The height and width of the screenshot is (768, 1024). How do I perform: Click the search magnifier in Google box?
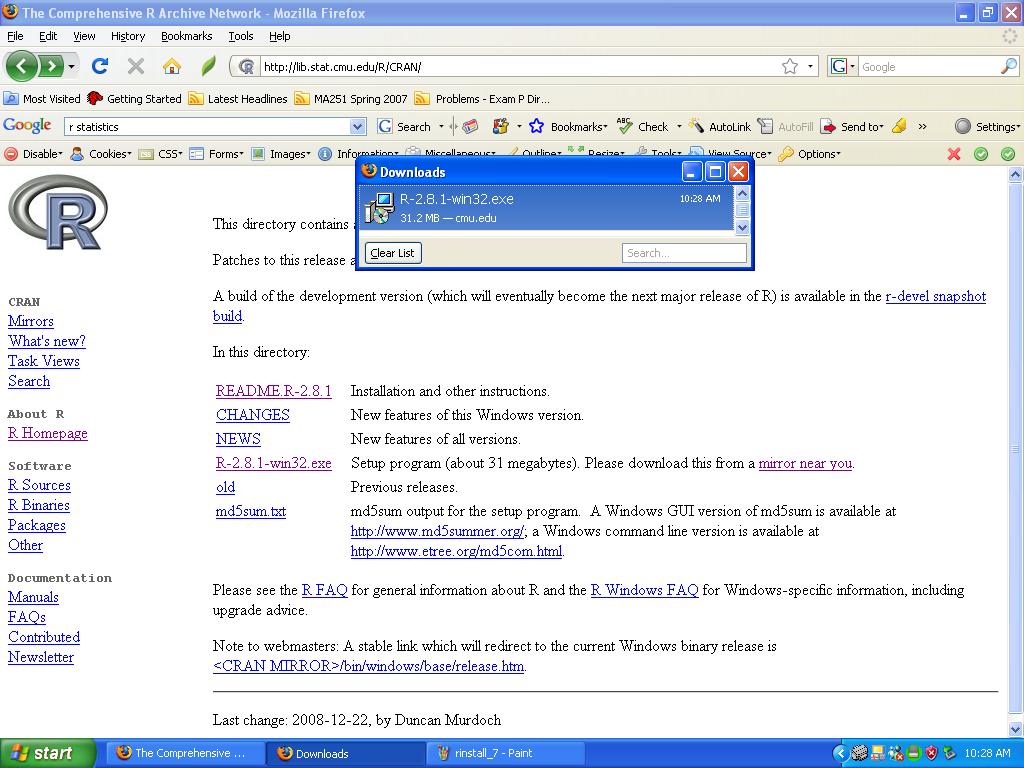(1008, 67)
